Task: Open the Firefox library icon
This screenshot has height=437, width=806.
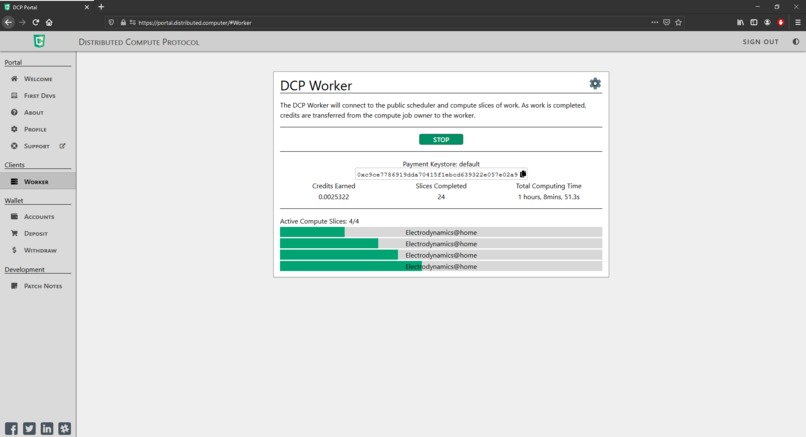Action: pyautogui.click(x=740, y=22)
